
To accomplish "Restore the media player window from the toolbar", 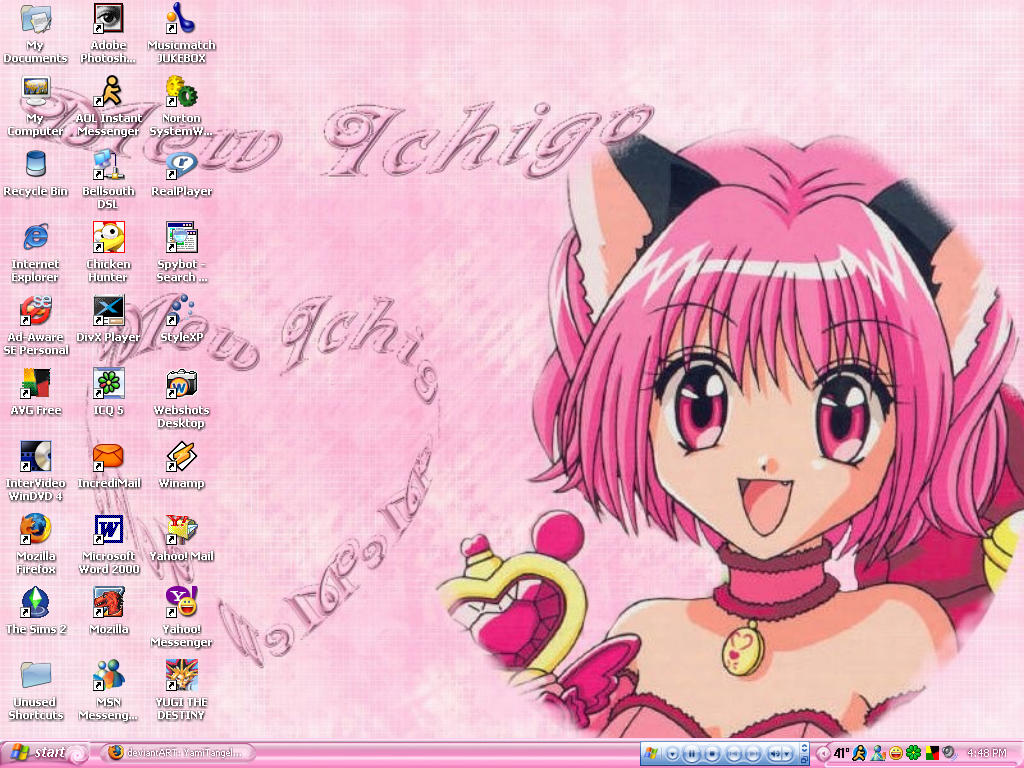I will click(x=805, y=760).
